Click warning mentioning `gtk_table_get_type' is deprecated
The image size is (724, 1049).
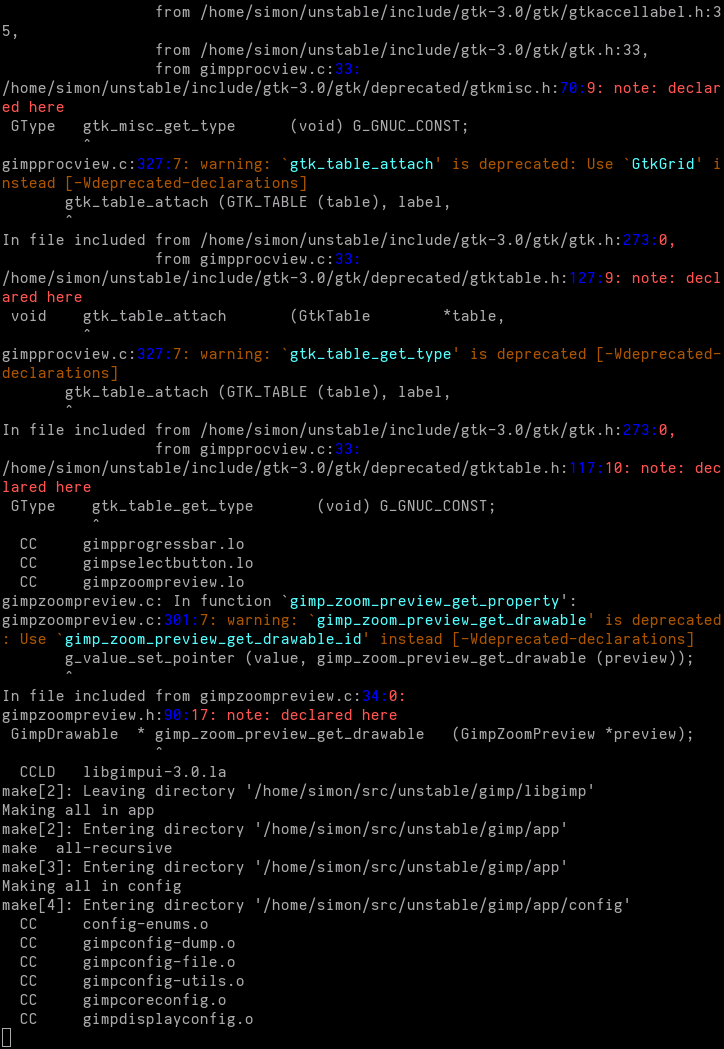click(x=361, y=354)
